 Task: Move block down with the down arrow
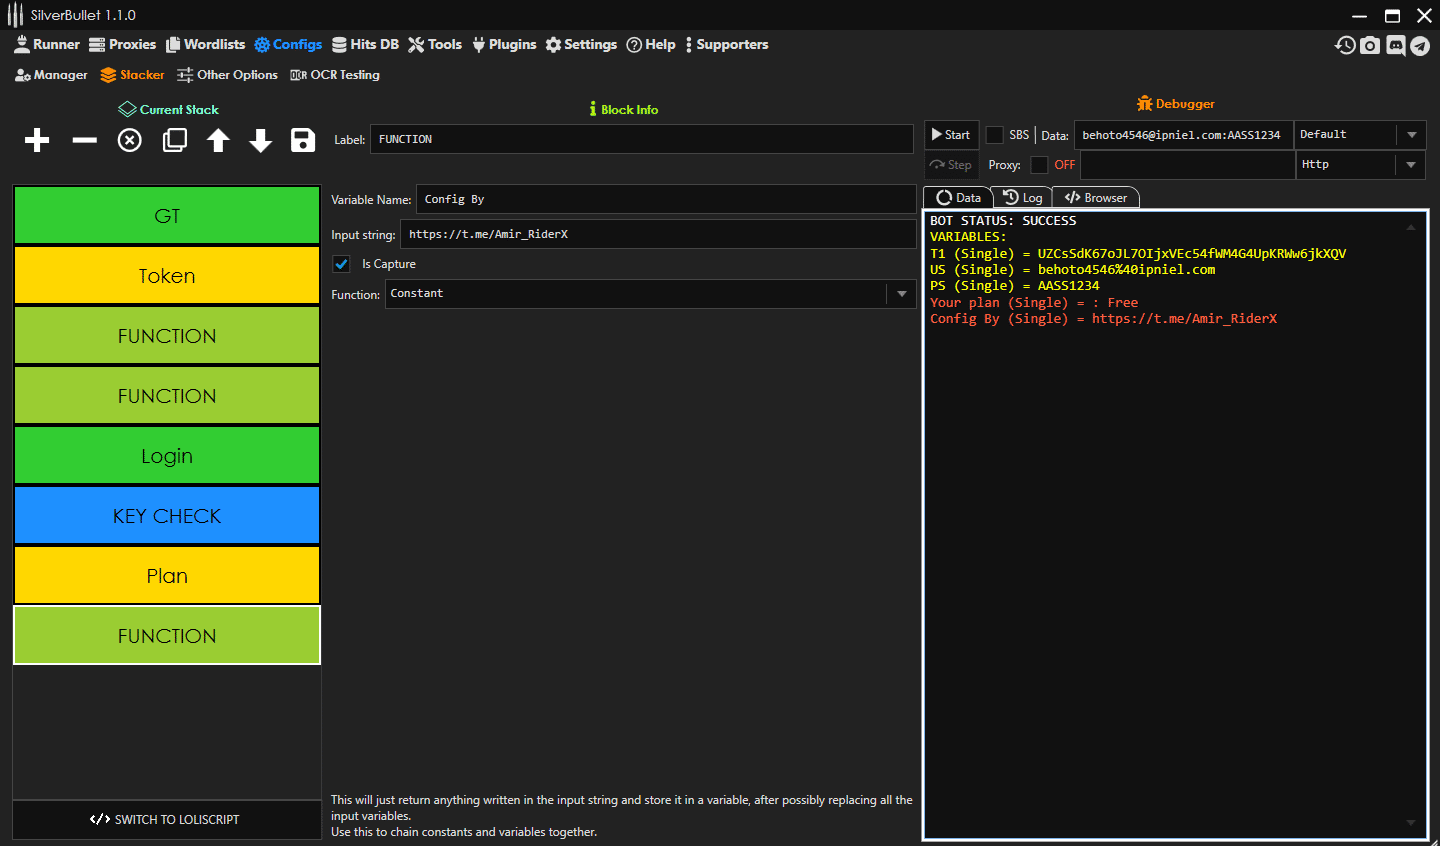(261, 140)
